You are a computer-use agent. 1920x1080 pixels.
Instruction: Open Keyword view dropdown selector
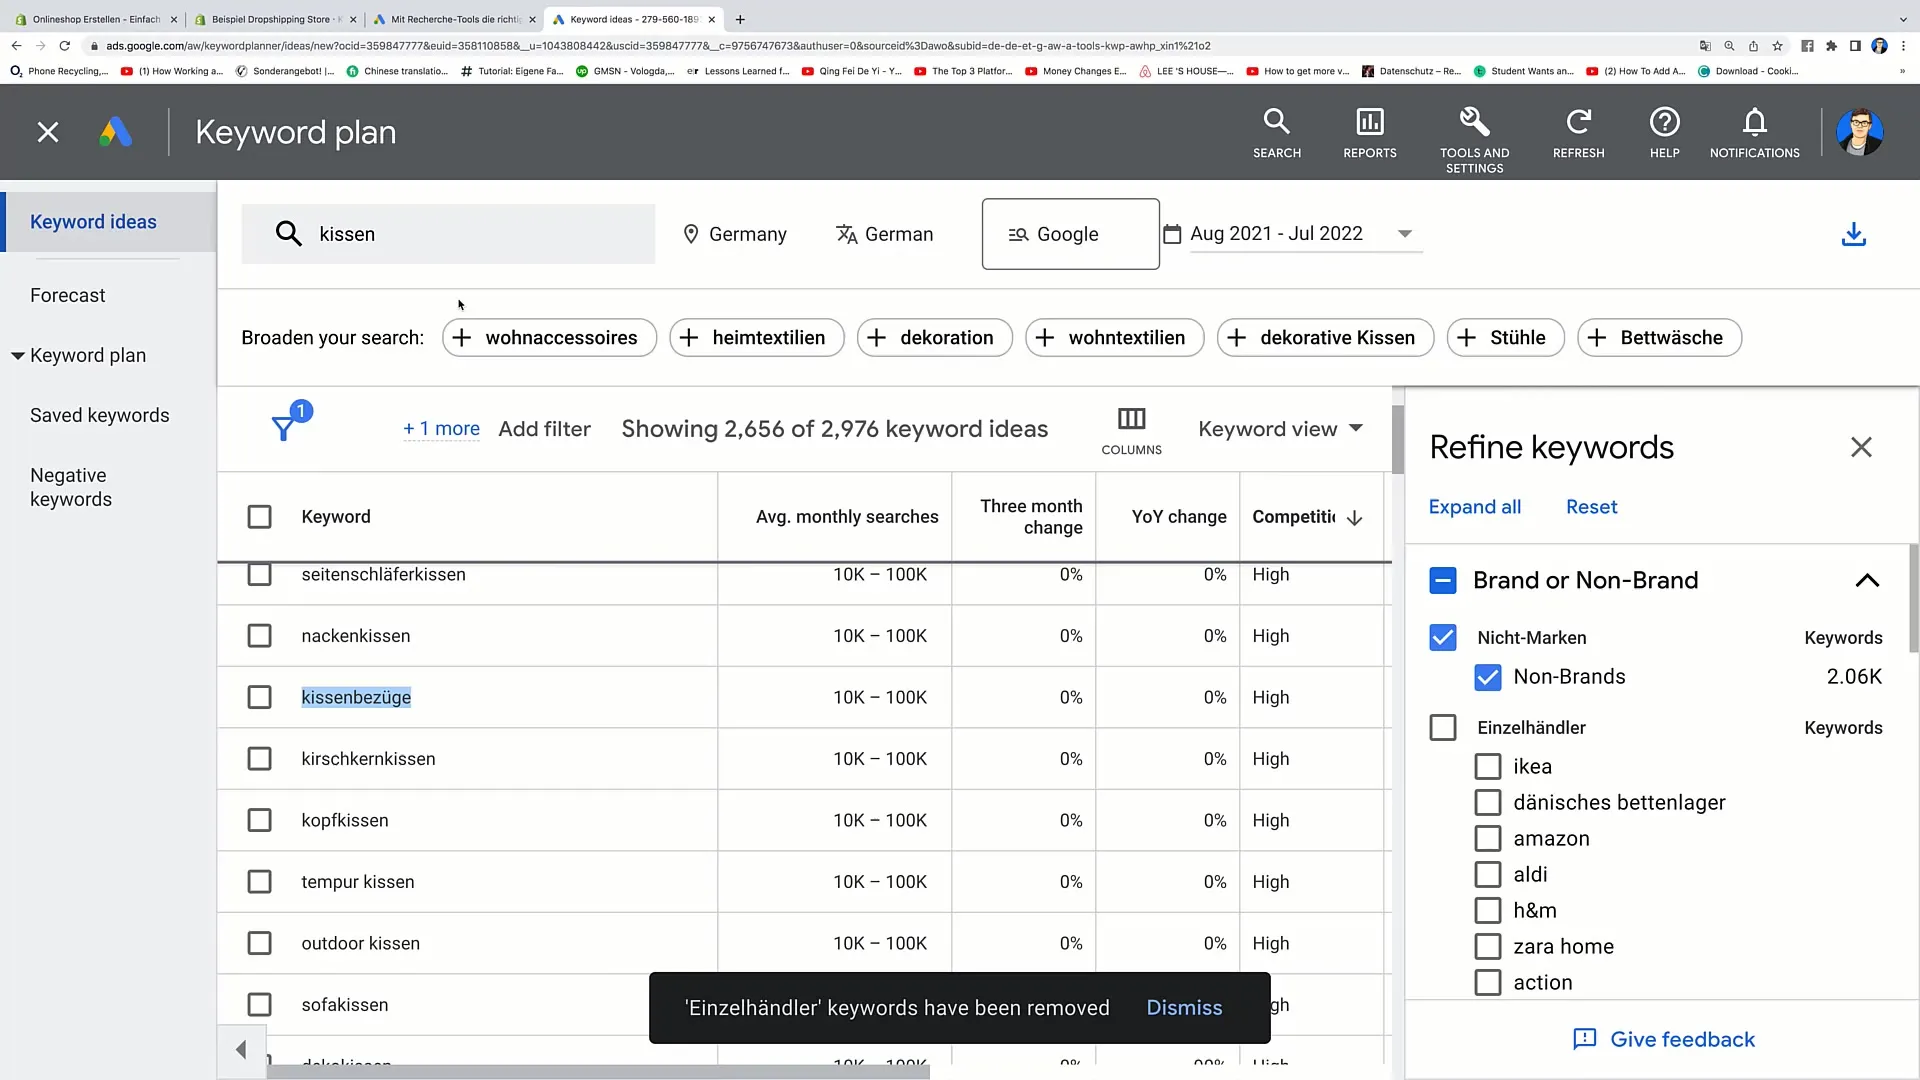tap(1280, 429)
